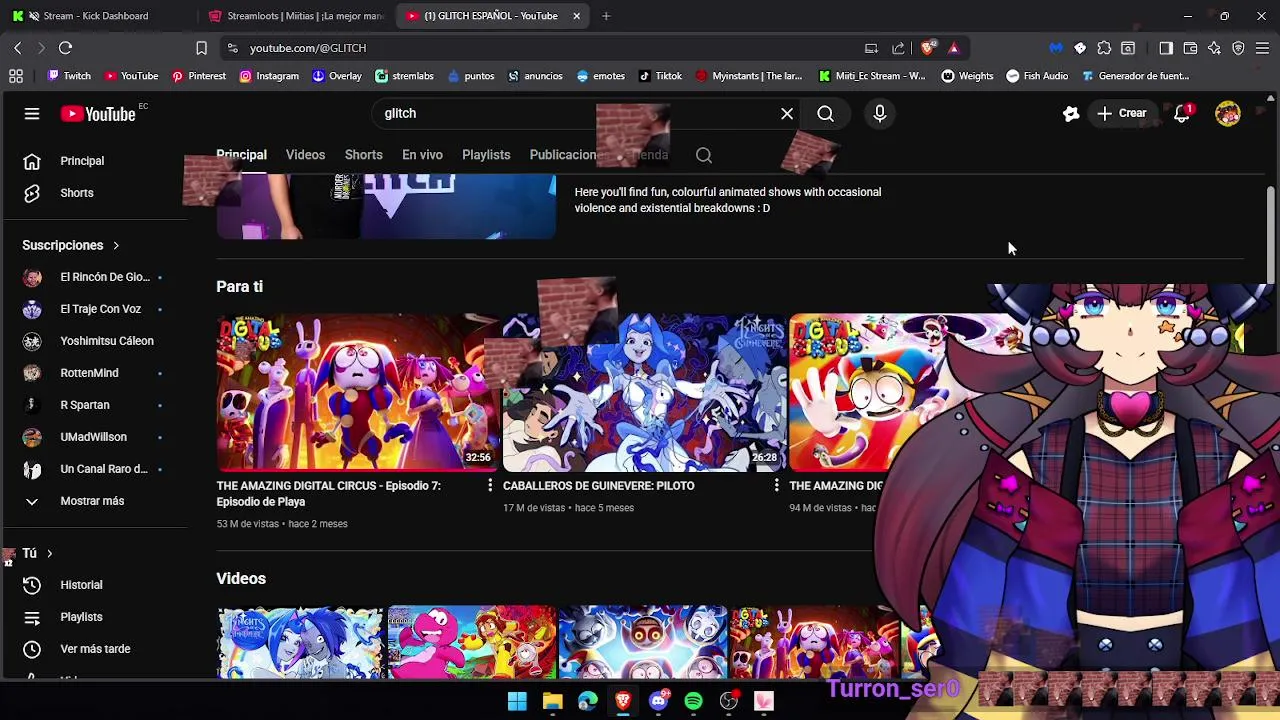1280x720 pixels.
Task: Select the Principal channel tab
Action: [x=241, y=155]
